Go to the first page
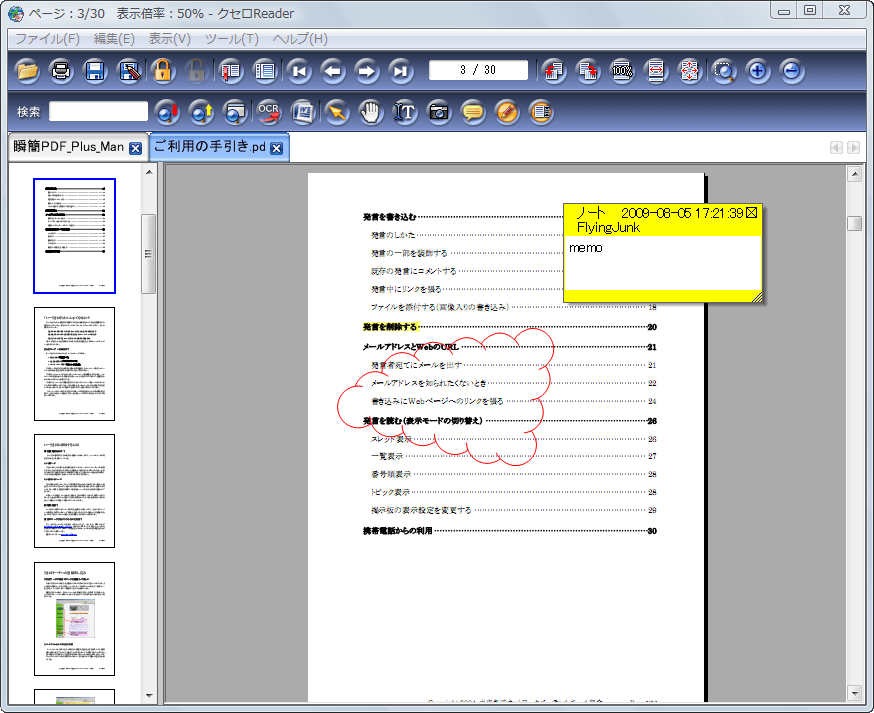Viewport: 874px width, 713px height. [299, 71]
